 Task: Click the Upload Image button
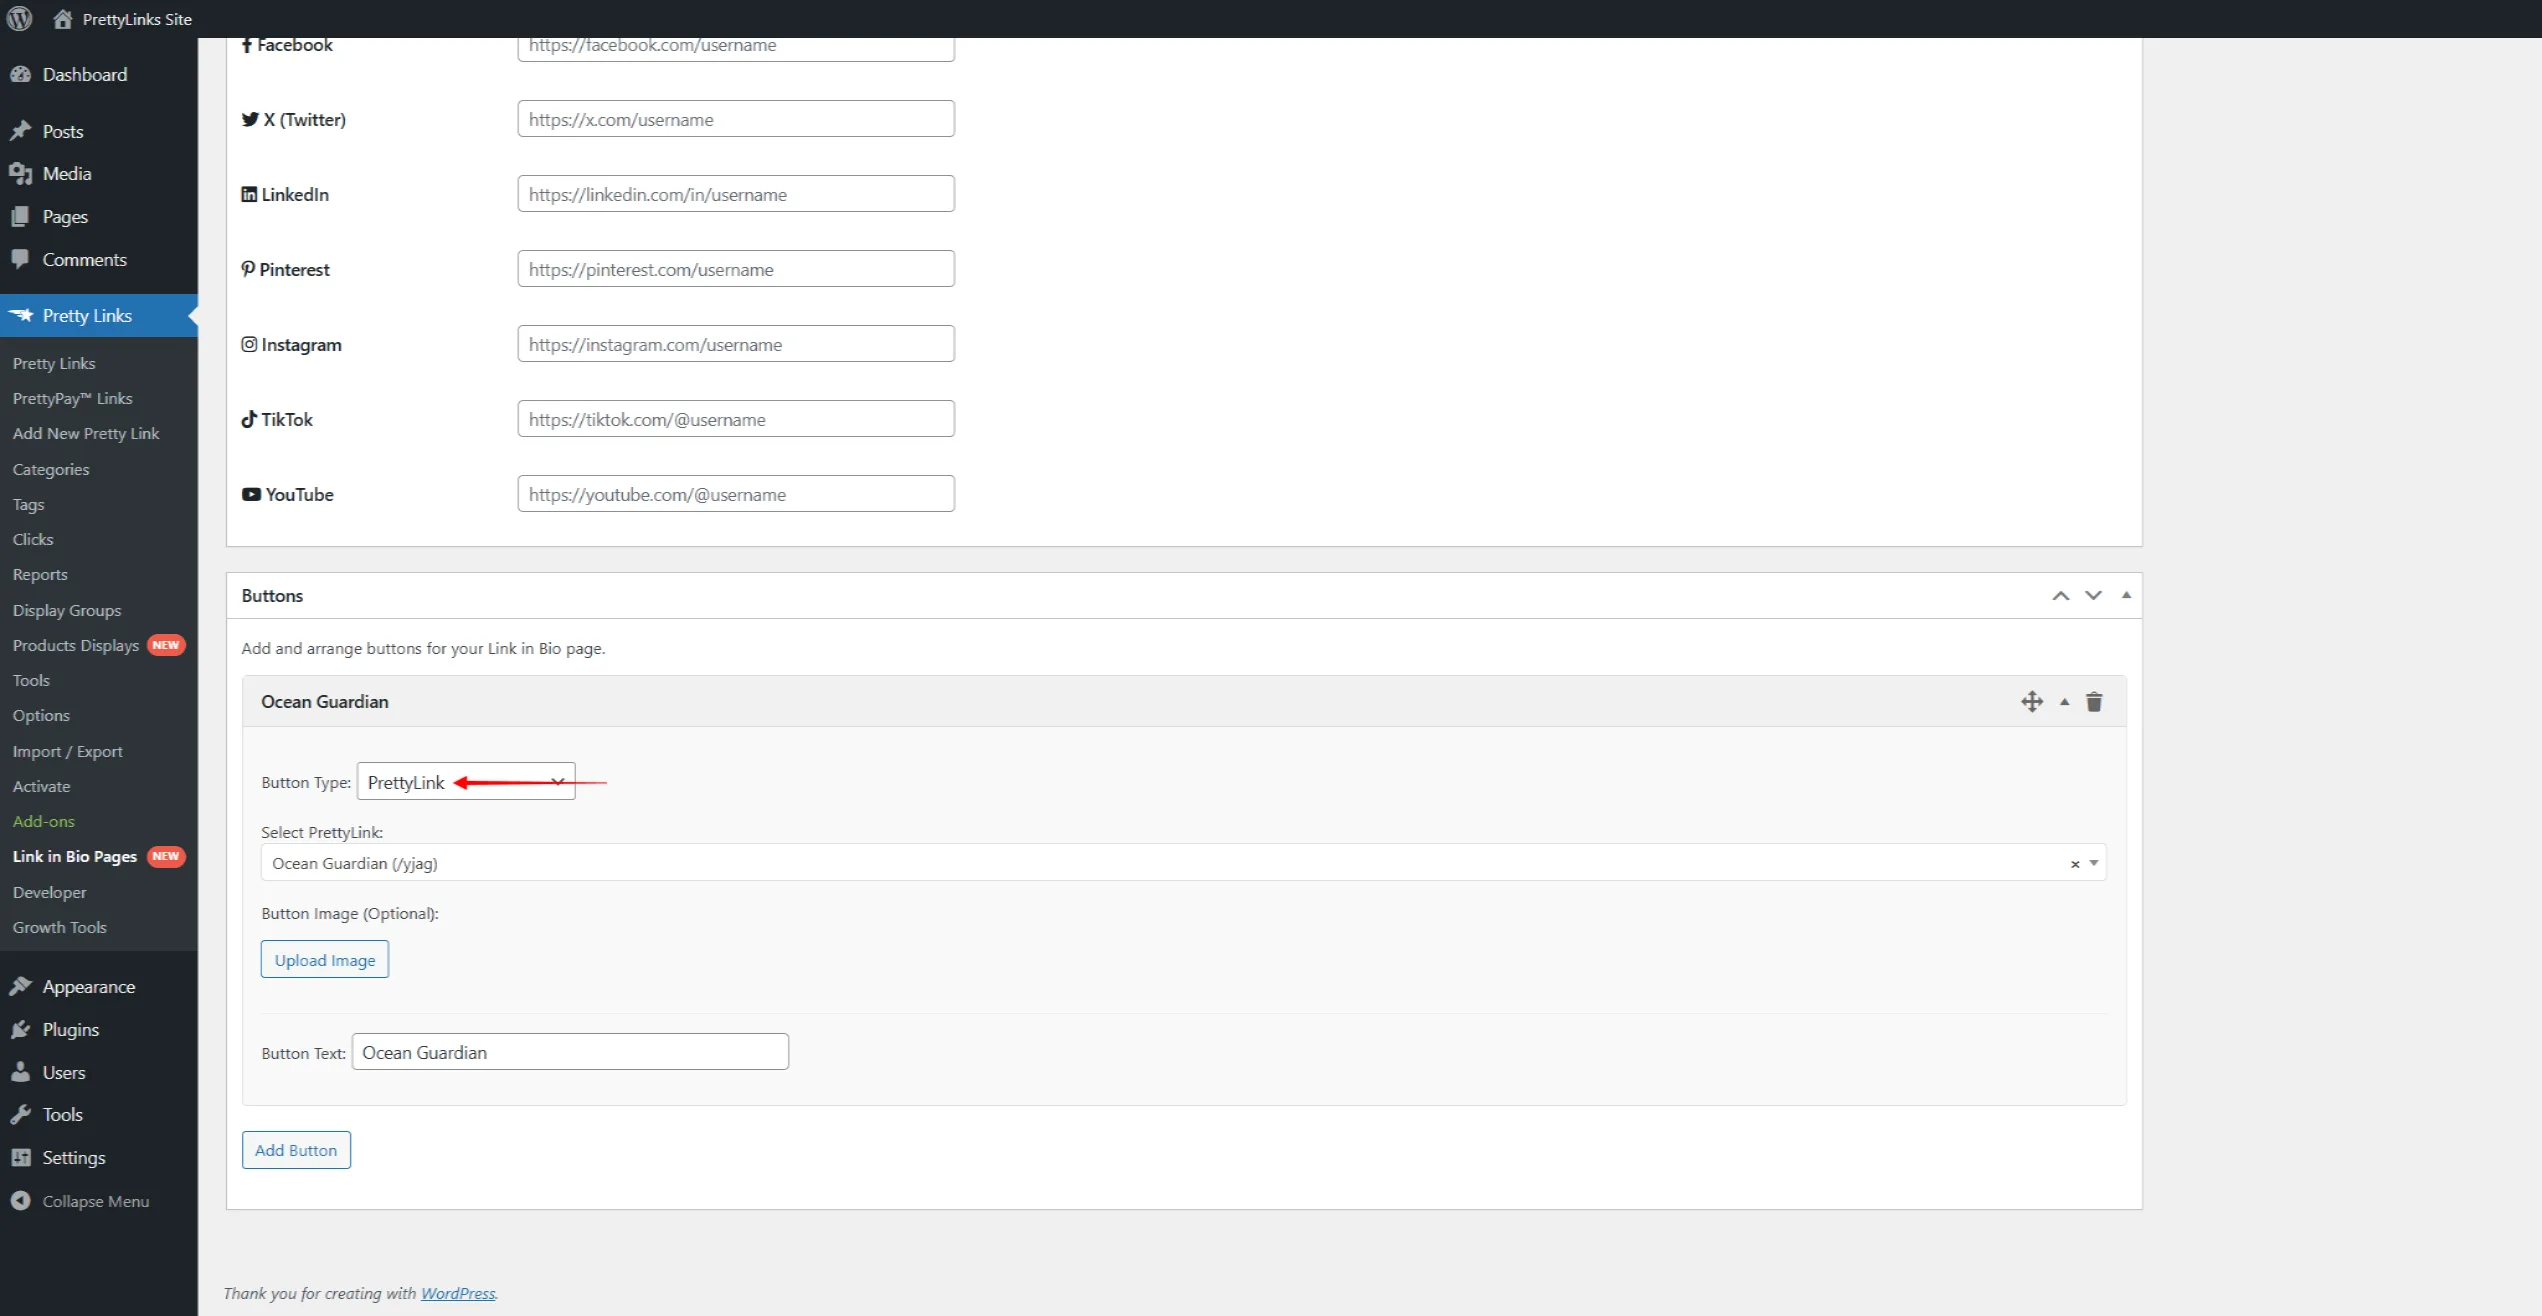point(324,960)
